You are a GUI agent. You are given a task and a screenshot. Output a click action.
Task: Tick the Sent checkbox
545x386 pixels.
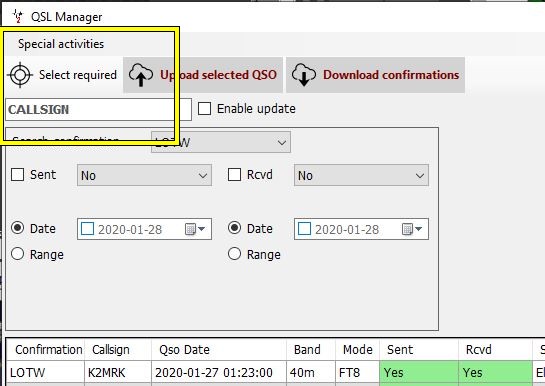point(17,175)
